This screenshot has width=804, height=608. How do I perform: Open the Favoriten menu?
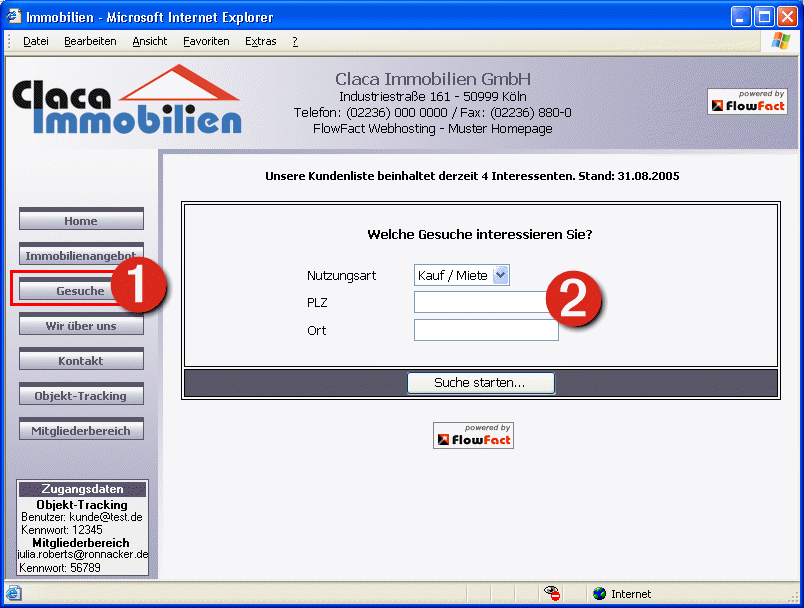pos(206,42)
